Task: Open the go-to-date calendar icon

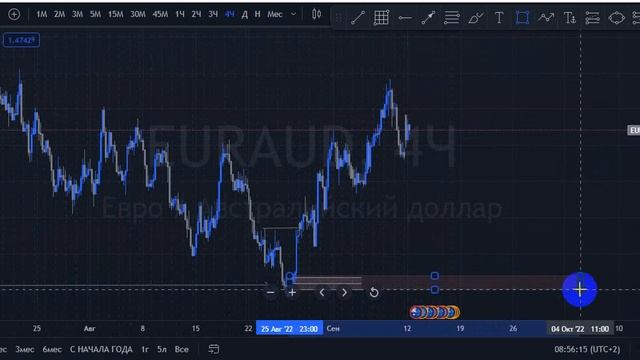Action: 214,349
